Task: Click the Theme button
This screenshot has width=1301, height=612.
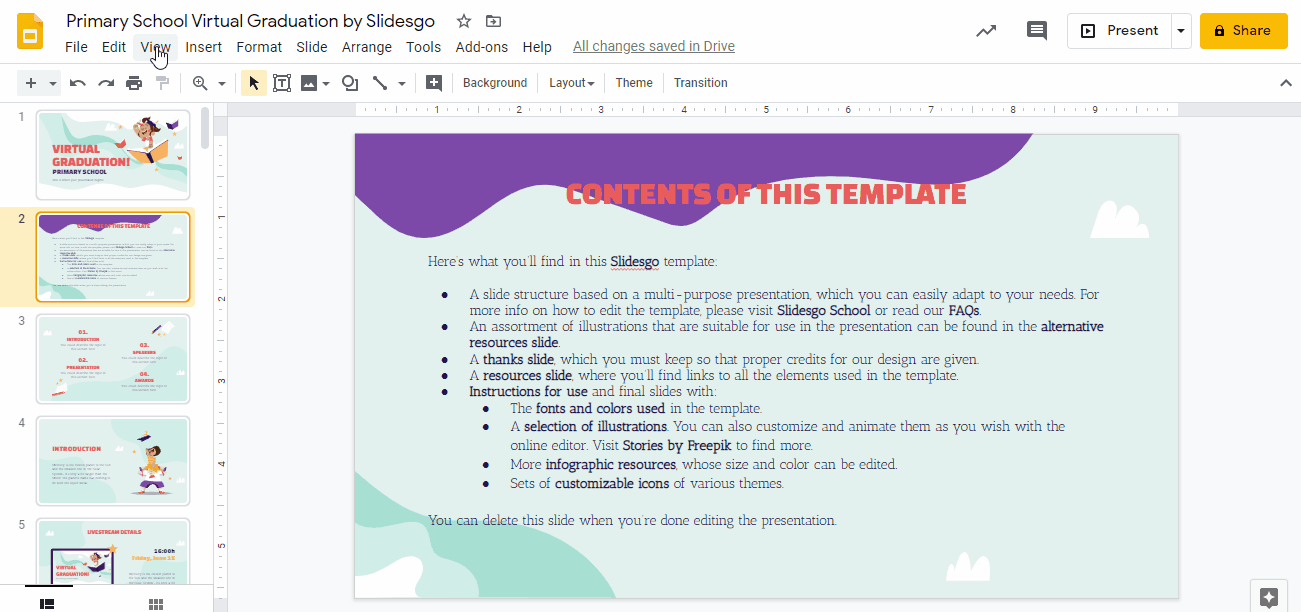Action: [634, 83]
